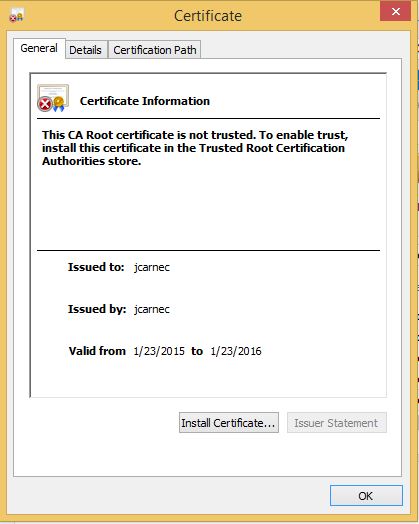Click the valid from date 1/23/2015

pos(159,351)
